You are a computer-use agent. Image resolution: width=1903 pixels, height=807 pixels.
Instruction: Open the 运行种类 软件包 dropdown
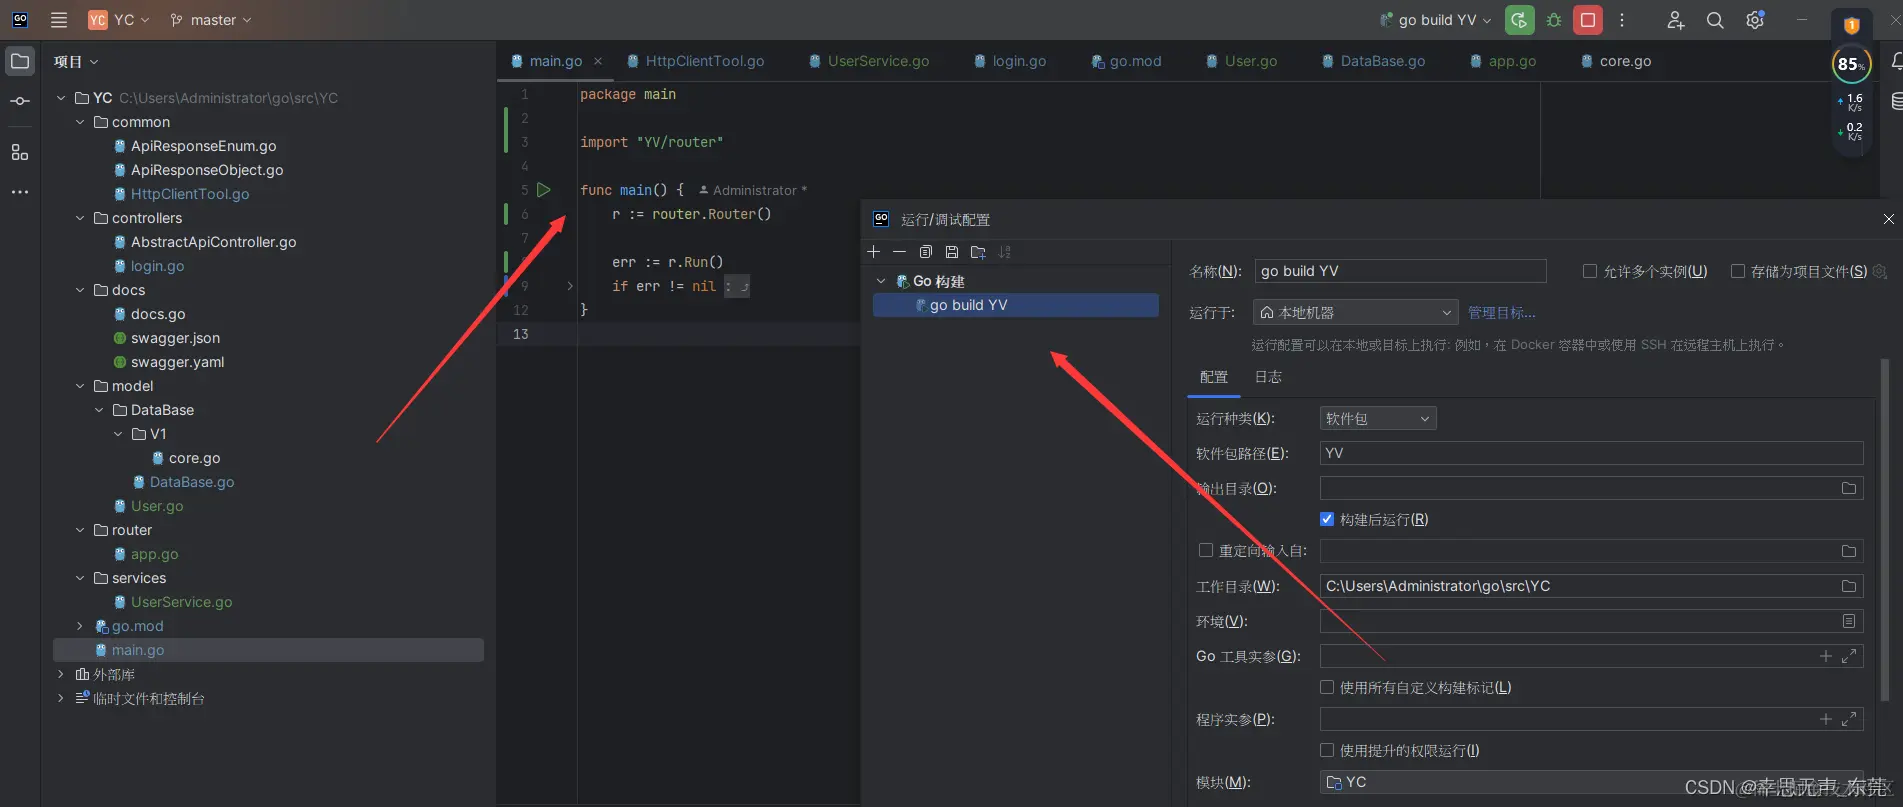tap(1378, 419)
